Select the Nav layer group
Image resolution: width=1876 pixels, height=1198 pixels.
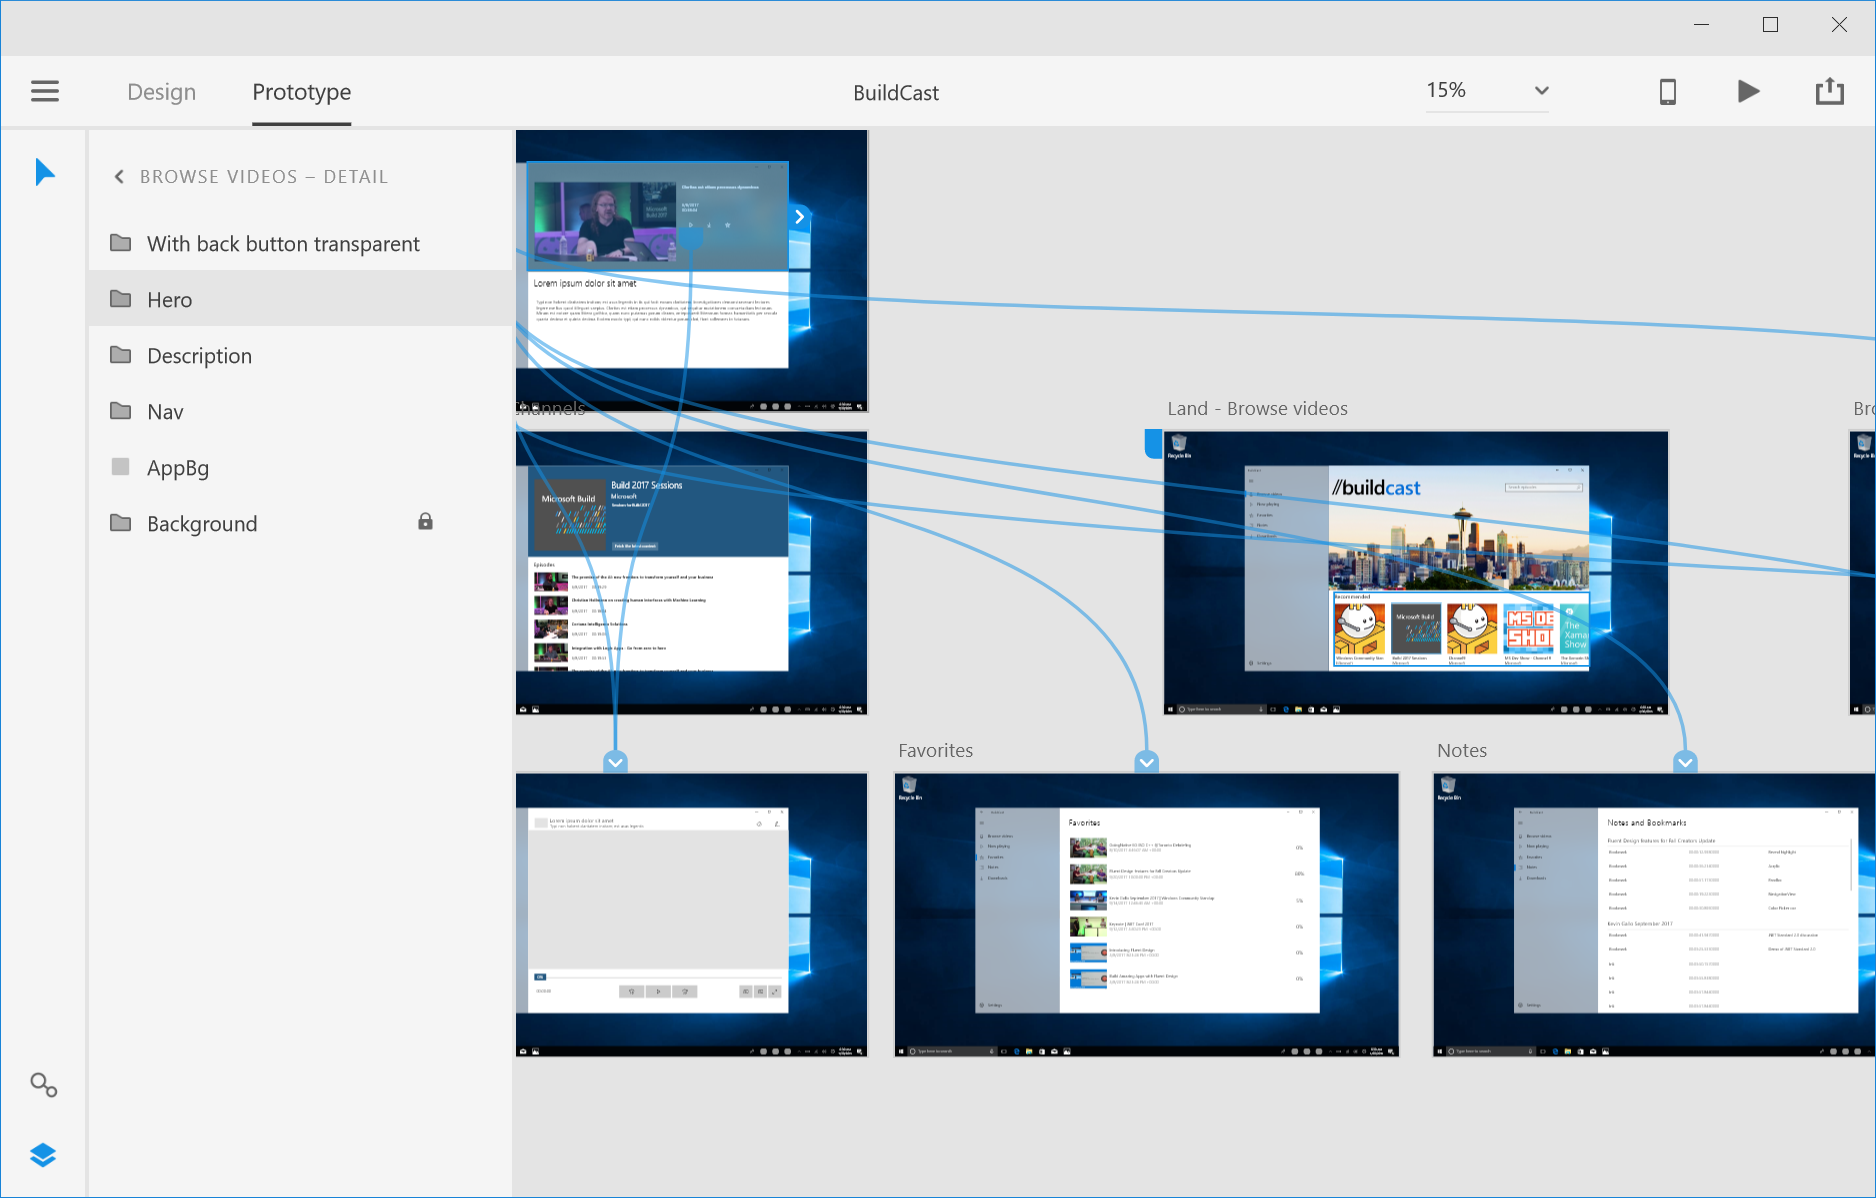[x=300, y=412]
